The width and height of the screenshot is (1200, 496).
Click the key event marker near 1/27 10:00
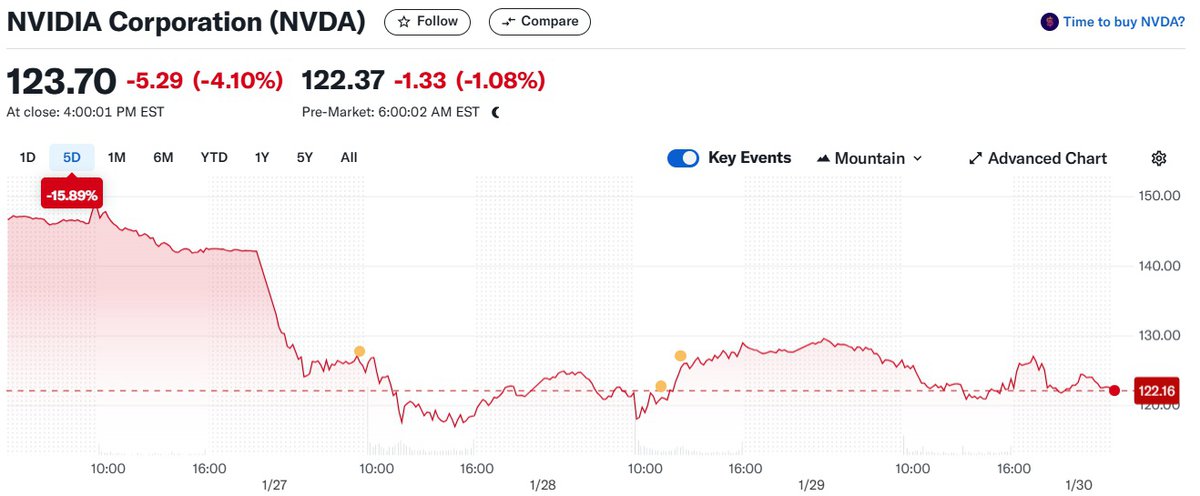(x=360, y=351)
